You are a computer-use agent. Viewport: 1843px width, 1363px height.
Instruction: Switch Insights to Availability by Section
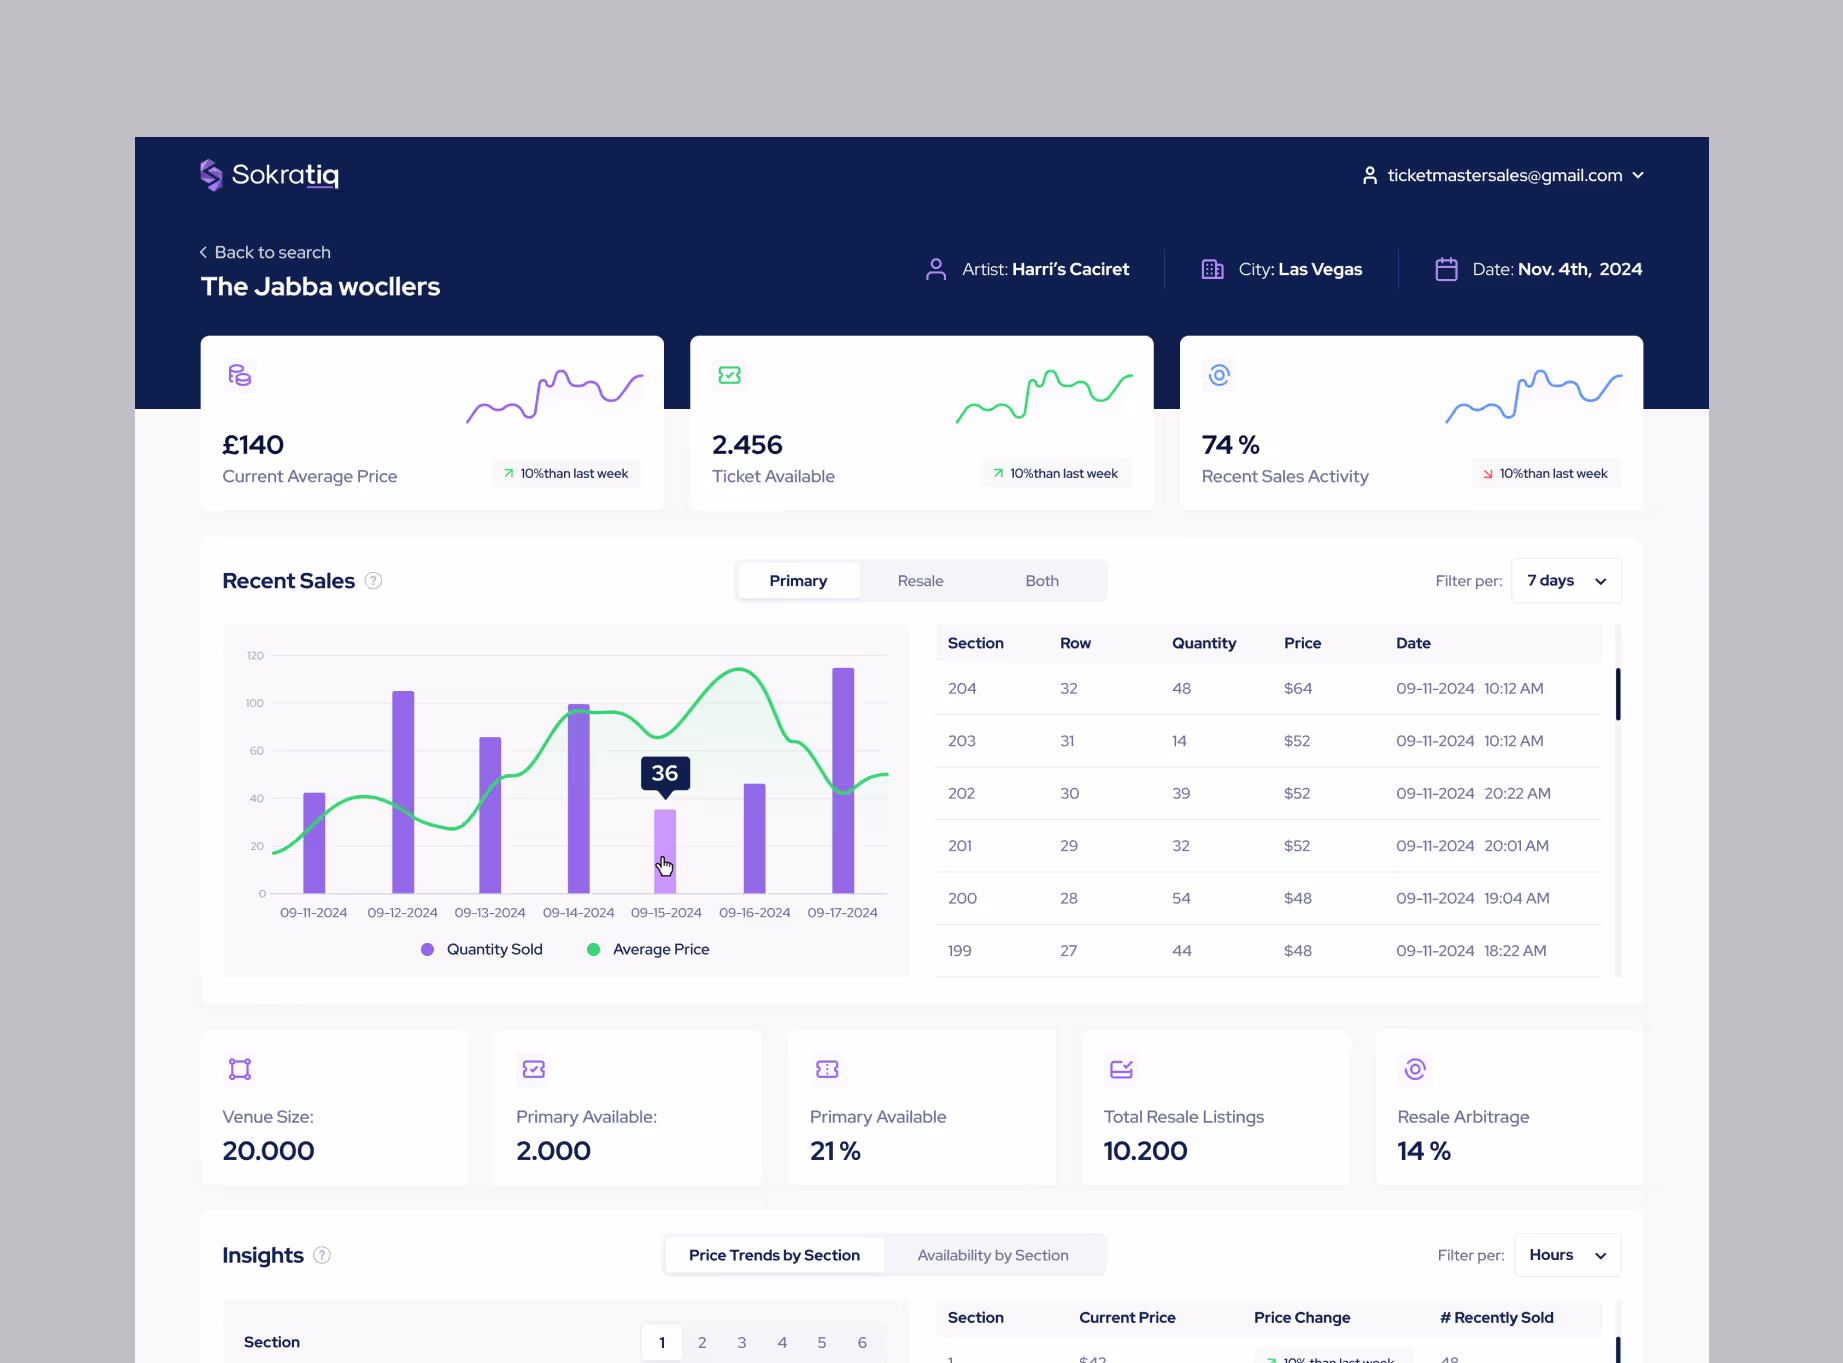click(992, 1255)
